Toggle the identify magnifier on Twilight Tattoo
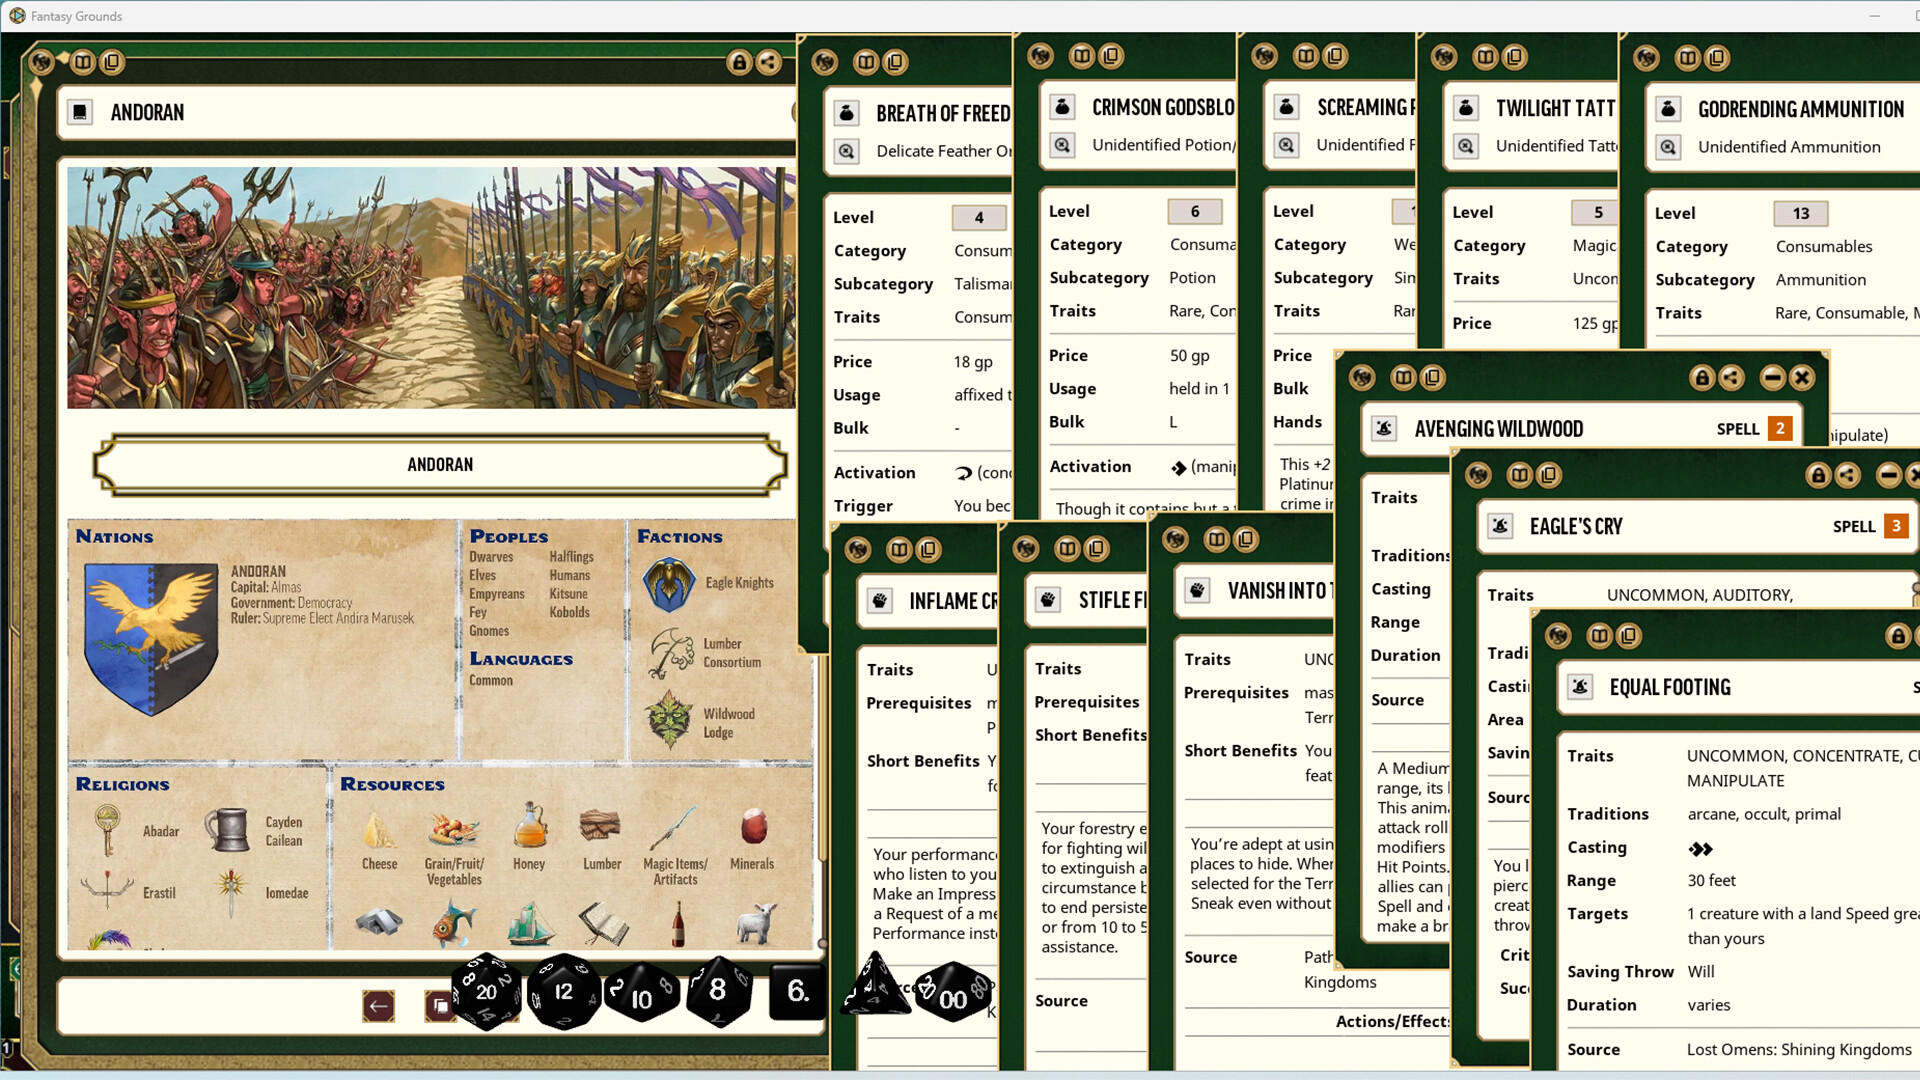 pyautogui.click(x=1466, y=146)
